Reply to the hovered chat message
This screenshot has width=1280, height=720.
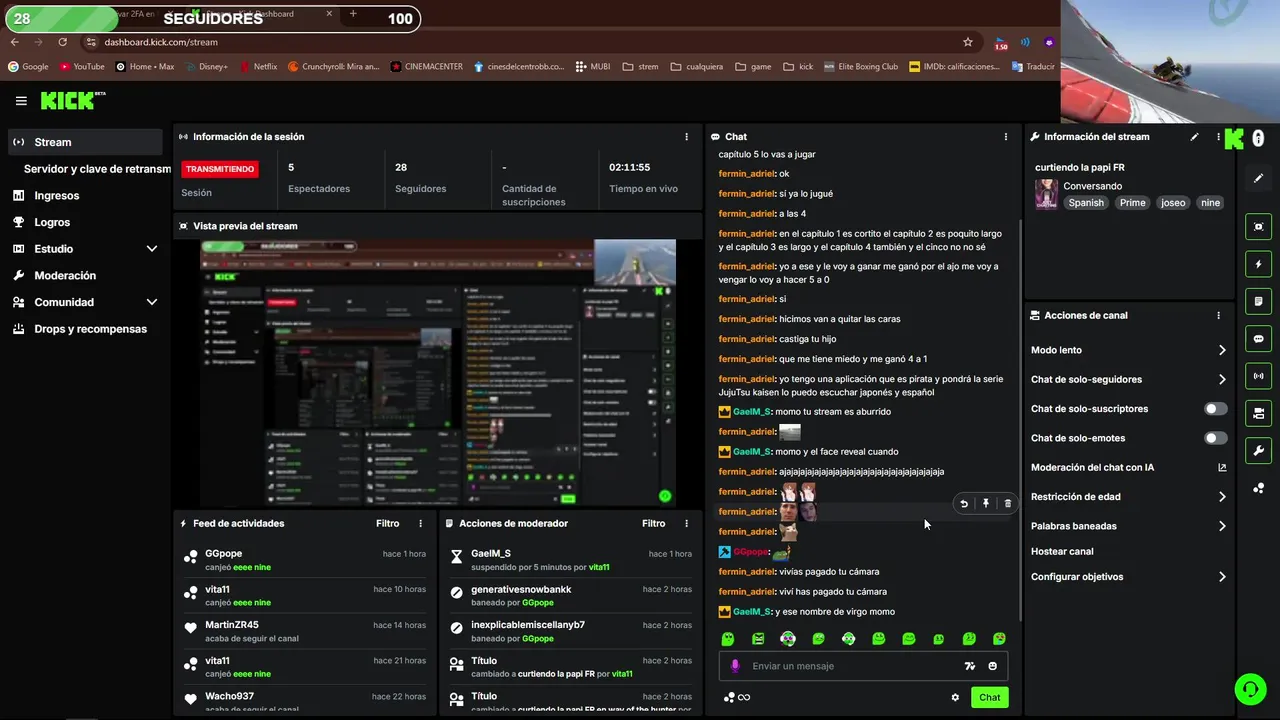(963, 504)
